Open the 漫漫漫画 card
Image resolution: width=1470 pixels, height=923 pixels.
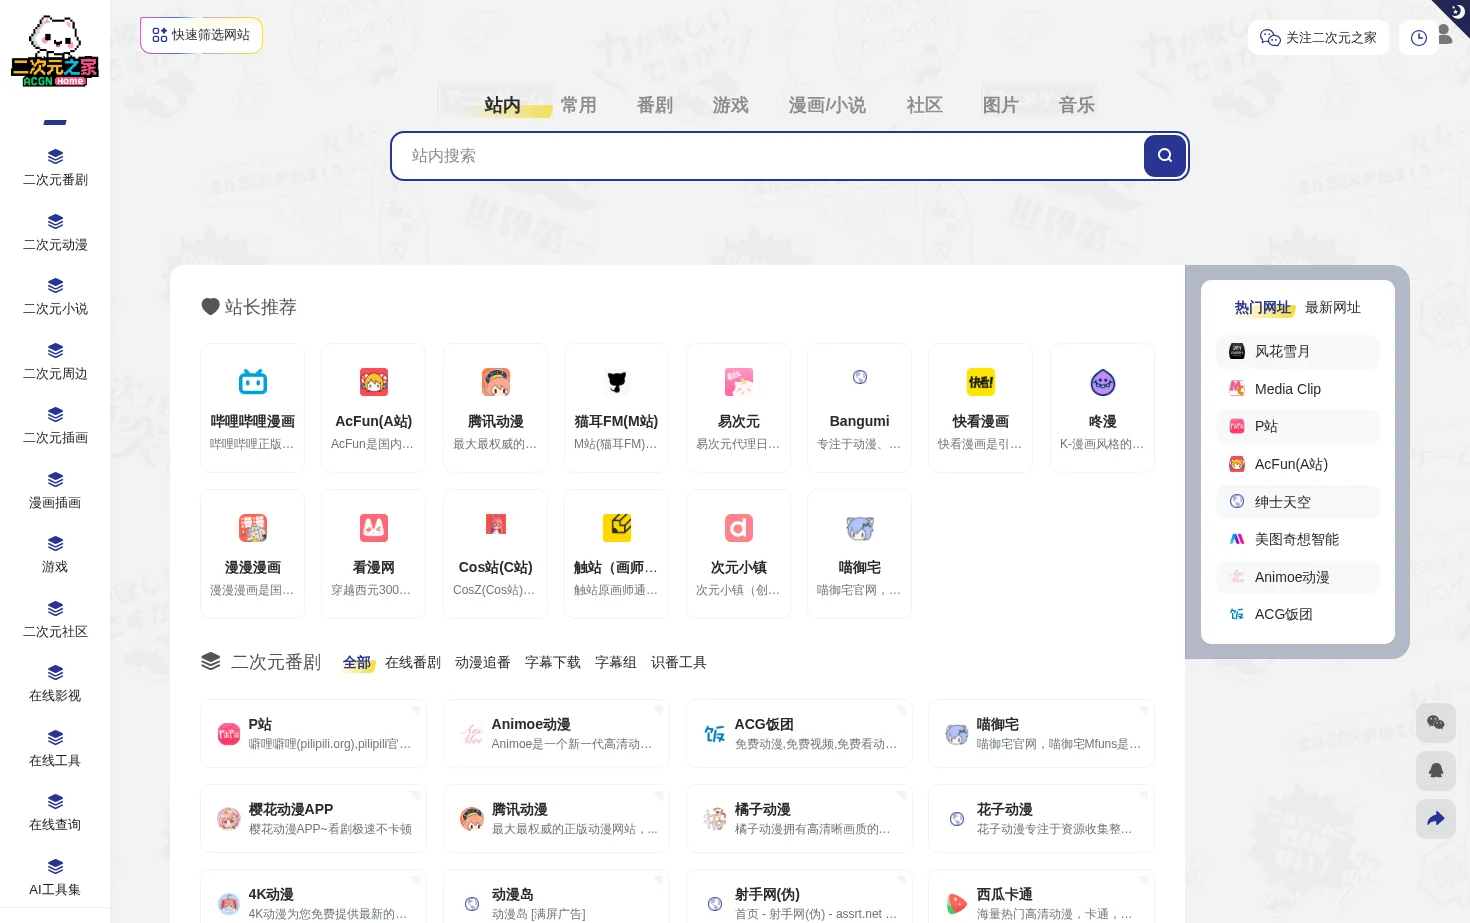(252, 554)
